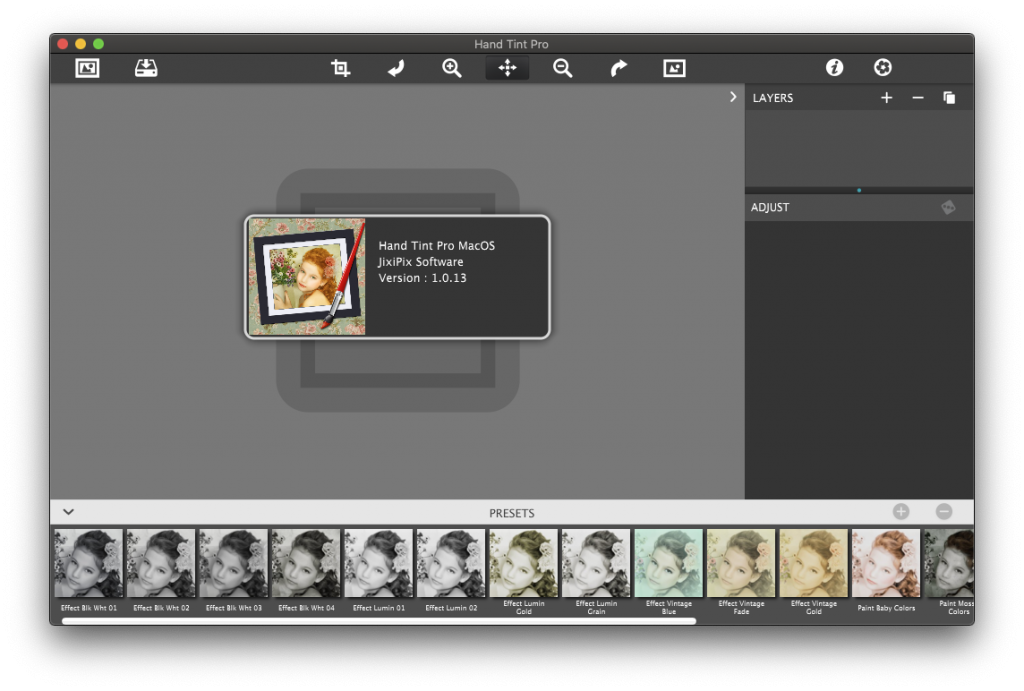This screenshot has width=1024, height=691.
Task: Remove layer with the minus icon
Action: [918, 98]
